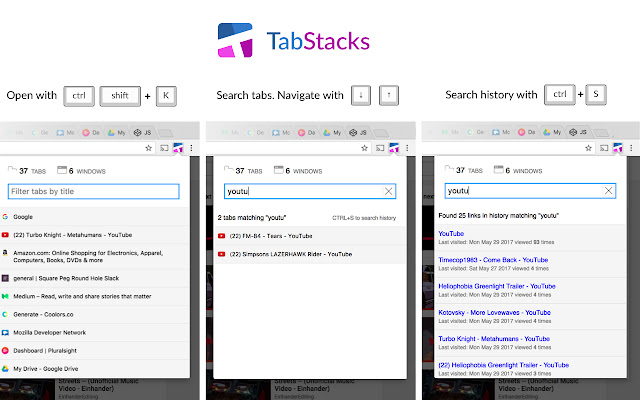Image resolution: width=640 pixels, height=400 pixels.
Task: Click the 'K' key graphic
Action: click(166, 96)
